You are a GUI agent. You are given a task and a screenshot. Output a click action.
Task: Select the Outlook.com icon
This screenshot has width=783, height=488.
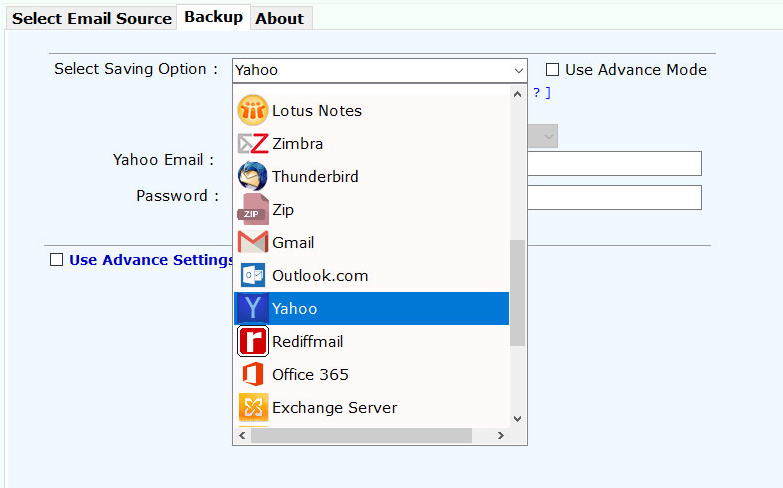[x=253, y=276]
